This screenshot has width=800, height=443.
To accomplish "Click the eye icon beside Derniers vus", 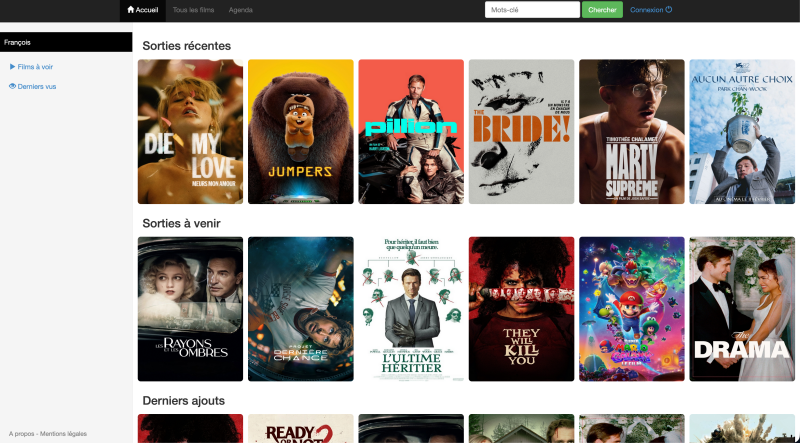I will coord(12,86).
